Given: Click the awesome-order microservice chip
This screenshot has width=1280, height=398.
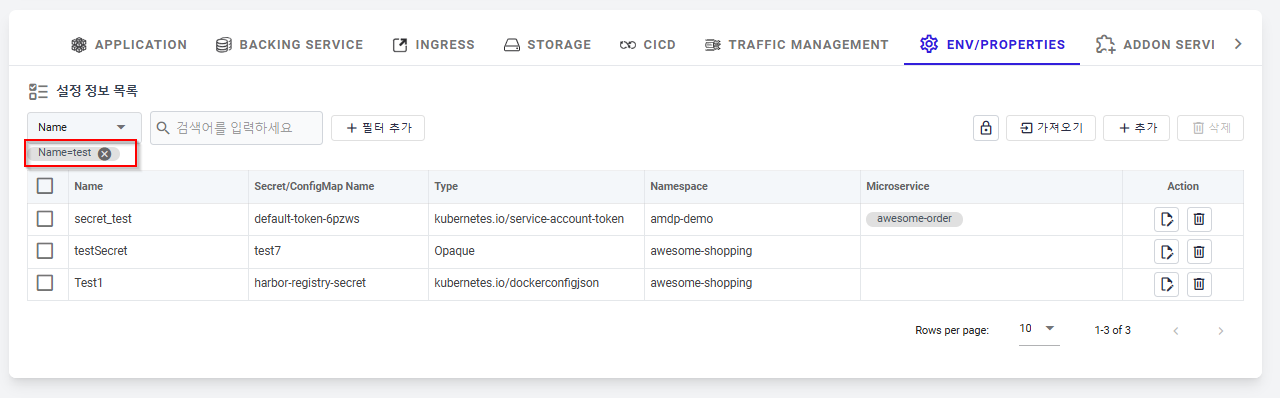Looking at the screenshot, I should [x=914, y=219].
